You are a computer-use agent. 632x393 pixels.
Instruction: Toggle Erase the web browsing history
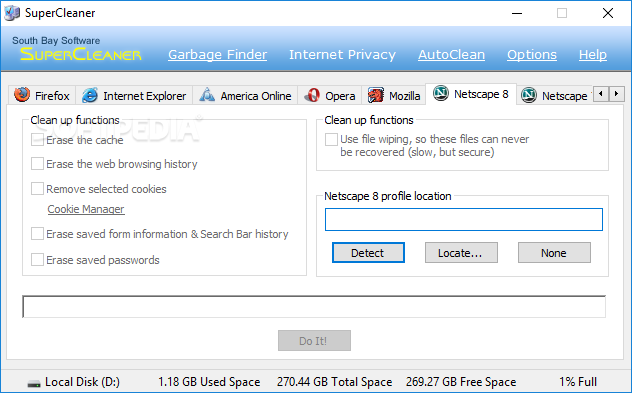tap(37, 164)
